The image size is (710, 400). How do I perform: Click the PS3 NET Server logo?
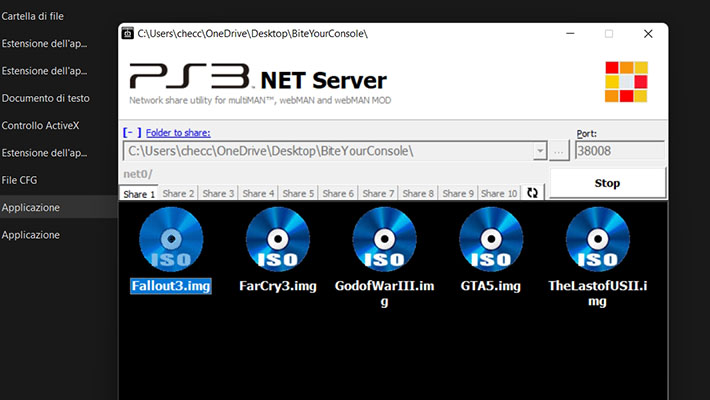[258, 77]
